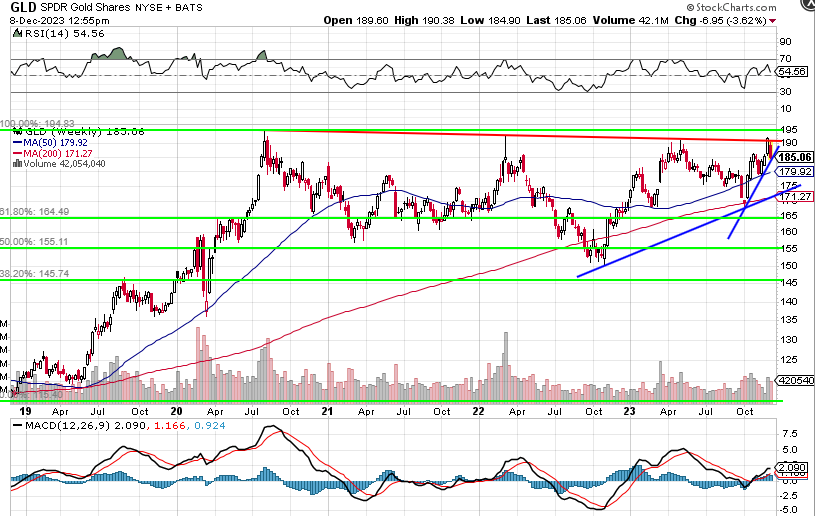Click the 420540 volume axis tag

pyautogui.click(x=795, y=380)
